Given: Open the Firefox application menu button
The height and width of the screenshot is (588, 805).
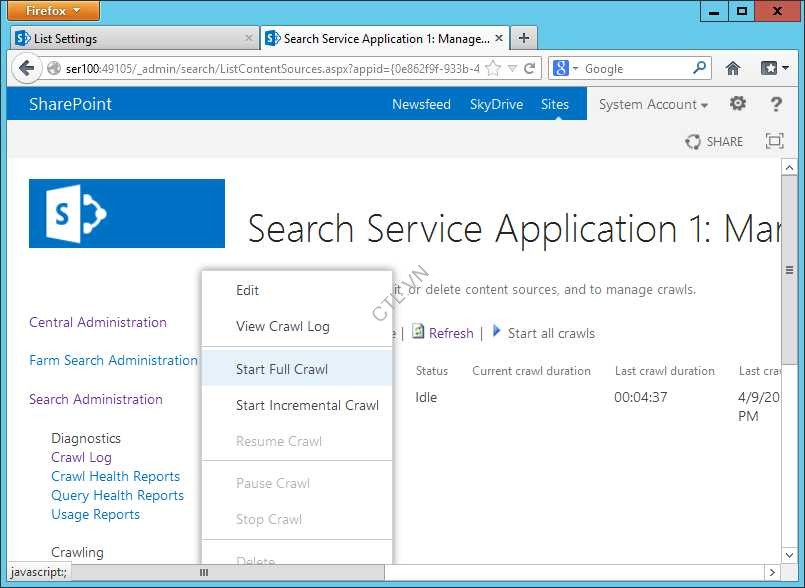Looking at the screenshot, I should pos(54,11).
